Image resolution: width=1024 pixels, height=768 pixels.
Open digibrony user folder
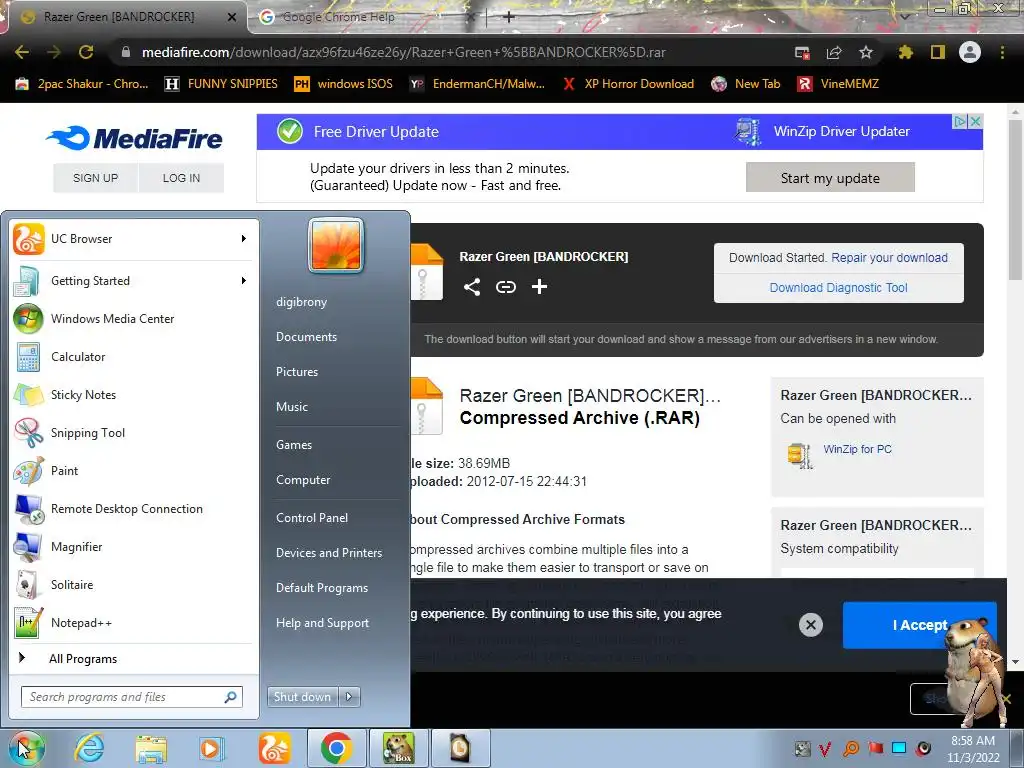[x=302, y=302]
